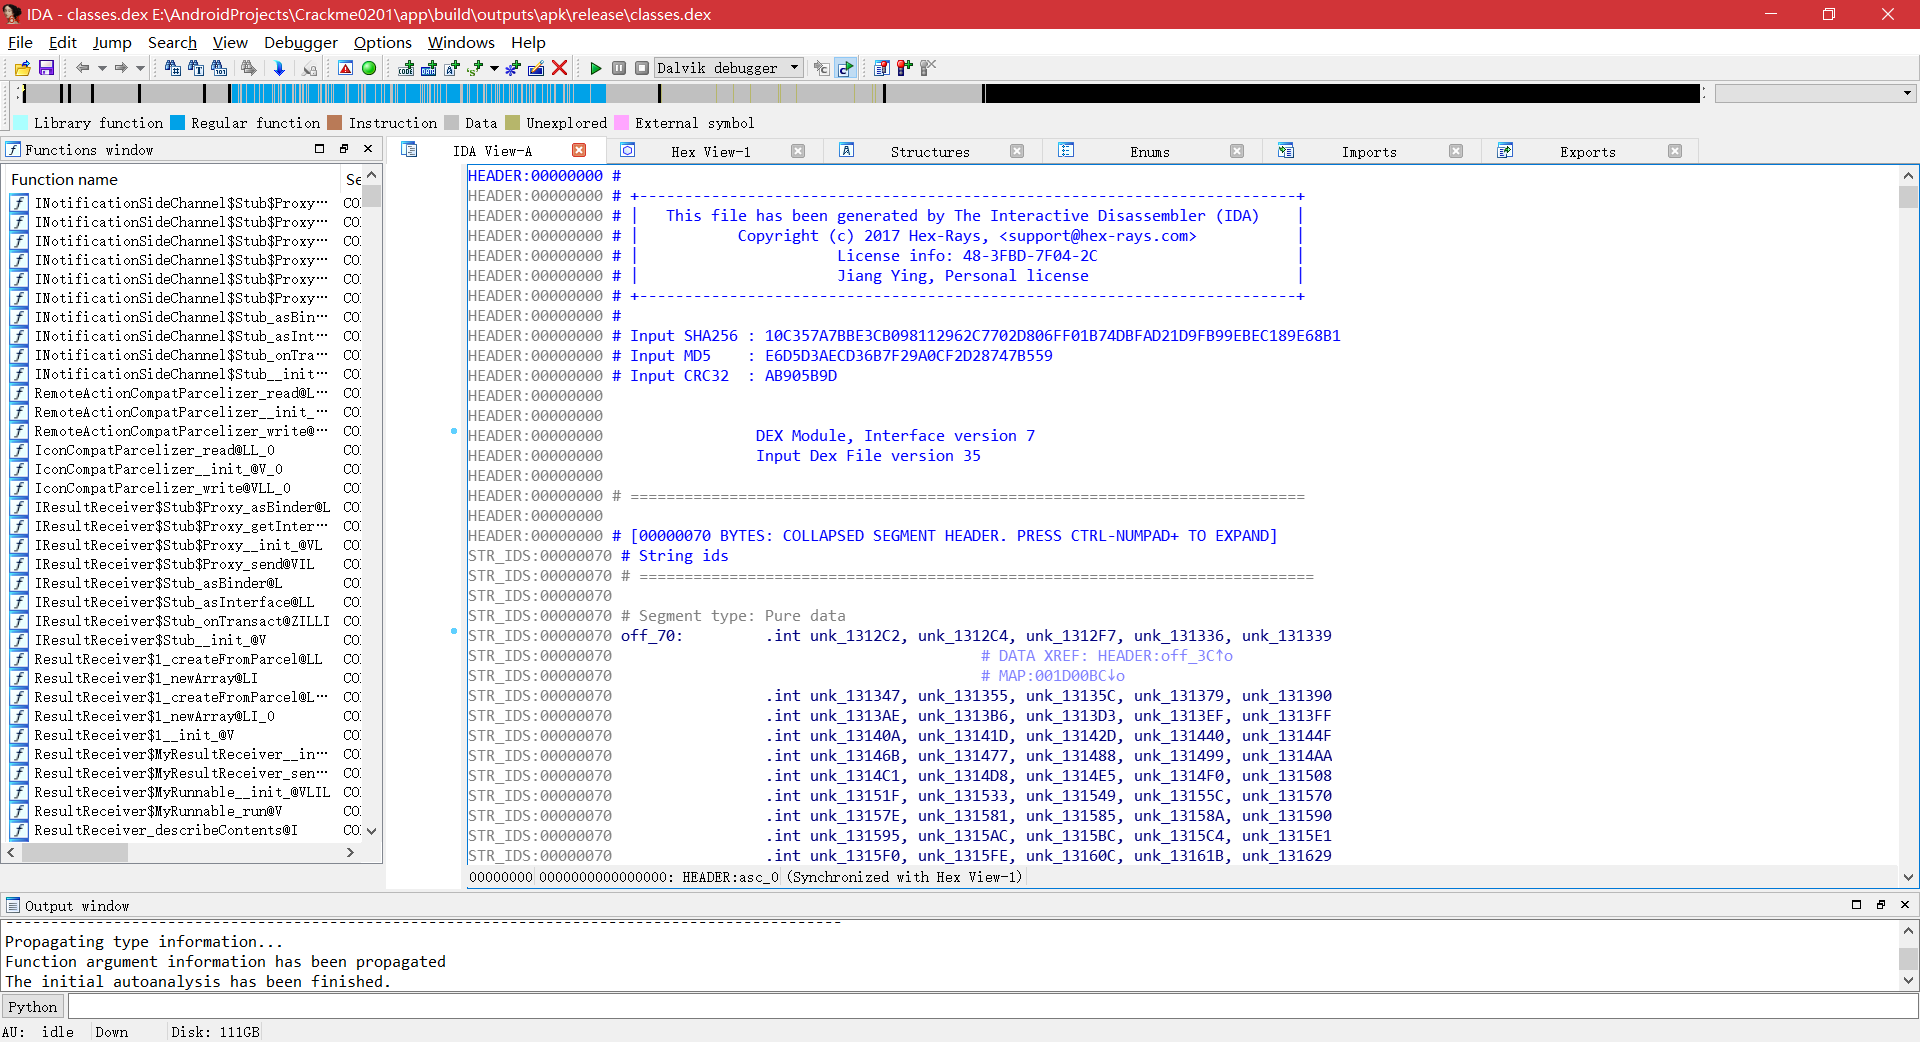Stop the debugger process
The height and width of the screenshot is (1042, 1920).
pyautogui.click(x=642, y=68)
